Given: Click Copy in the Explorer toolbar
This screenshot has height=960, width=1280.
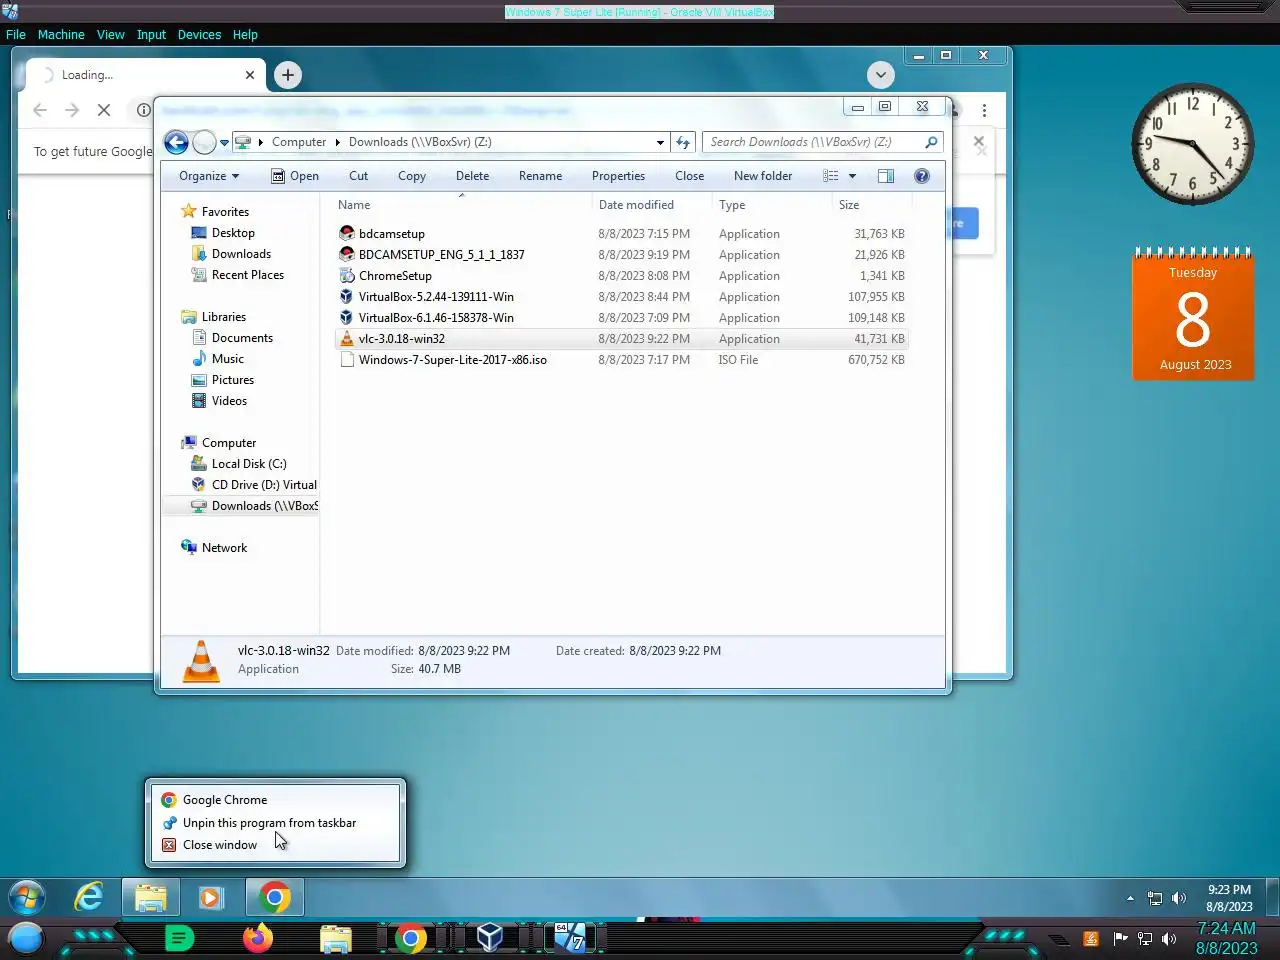Looking at the screenshot, I should click(x=412, y=176).
